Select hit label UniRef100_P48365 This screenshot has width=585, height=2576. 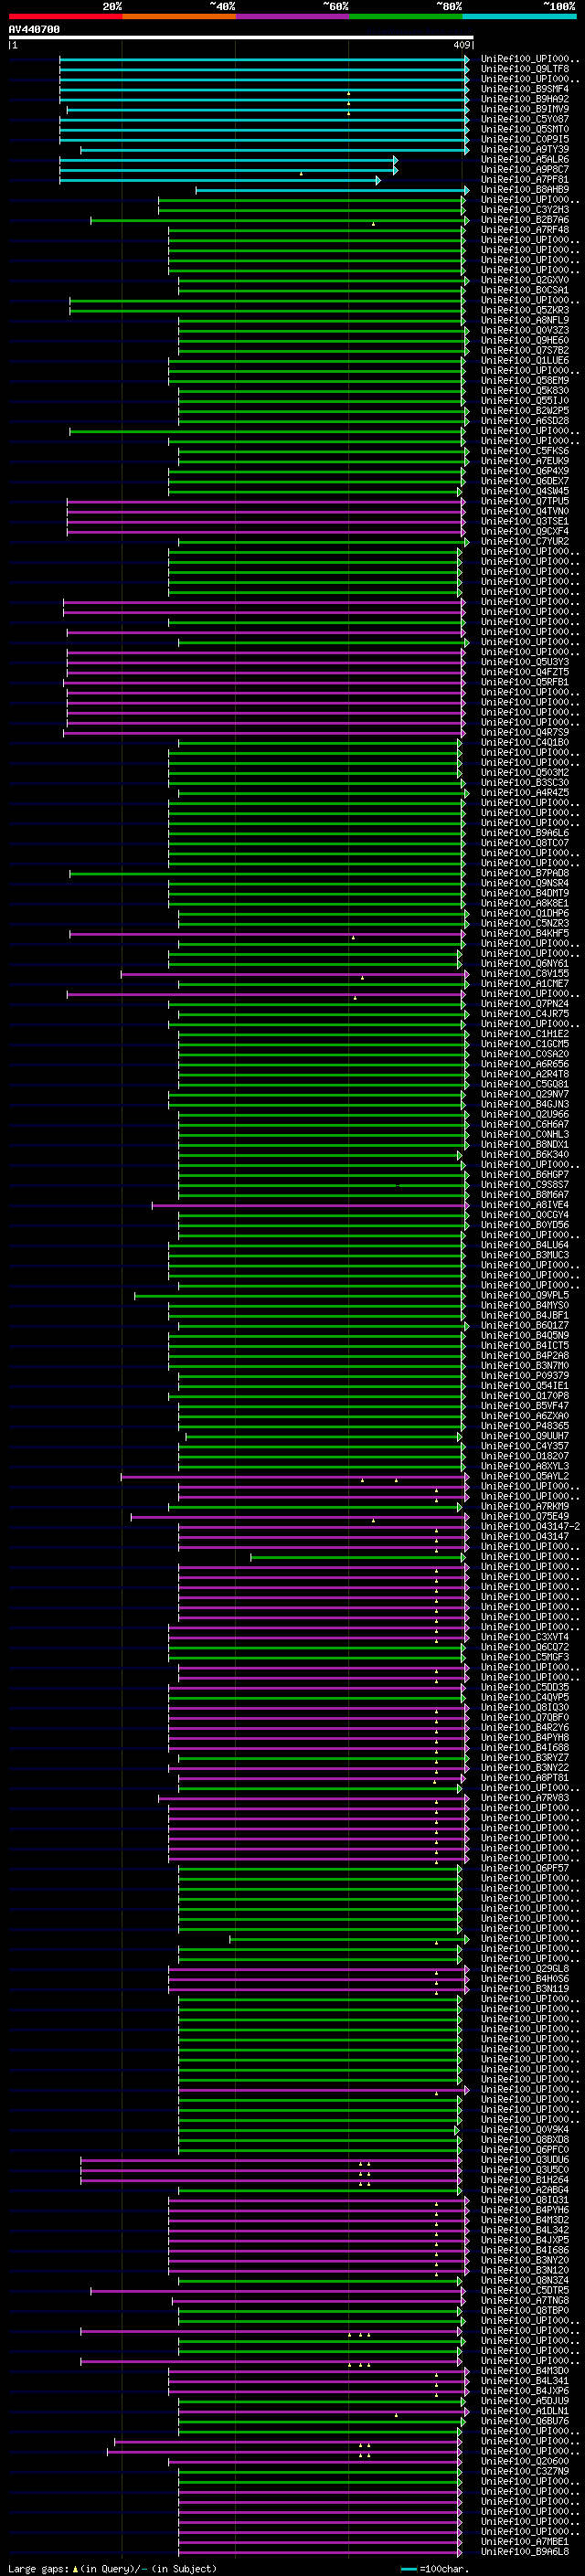pyautogui.click(x=525, y=1426)
